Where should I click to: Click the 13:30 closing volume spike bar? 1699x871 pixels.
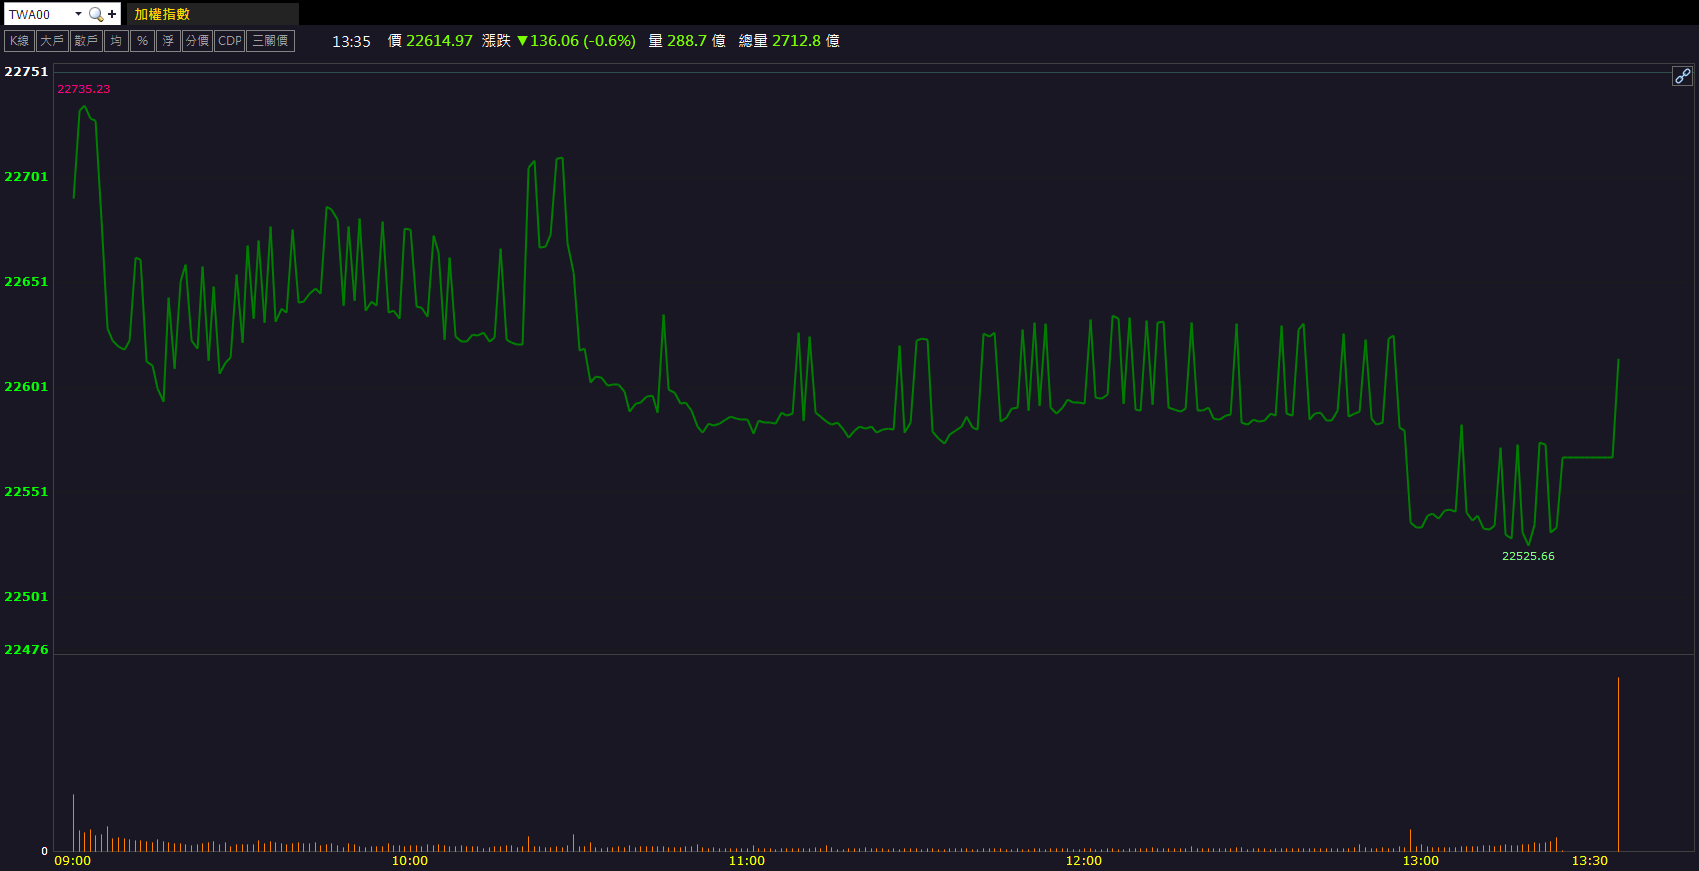(1618, 765)
